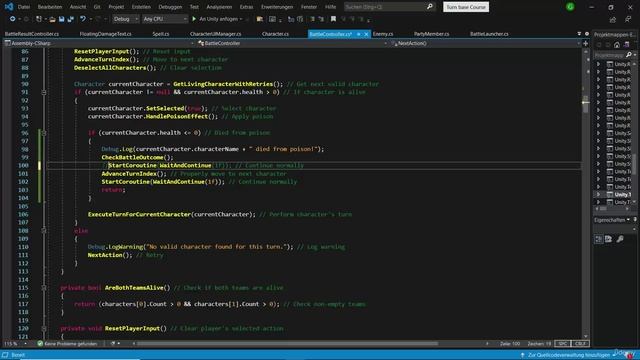
Task: Open the Bearbeiten menu
Action: point(50,7)
